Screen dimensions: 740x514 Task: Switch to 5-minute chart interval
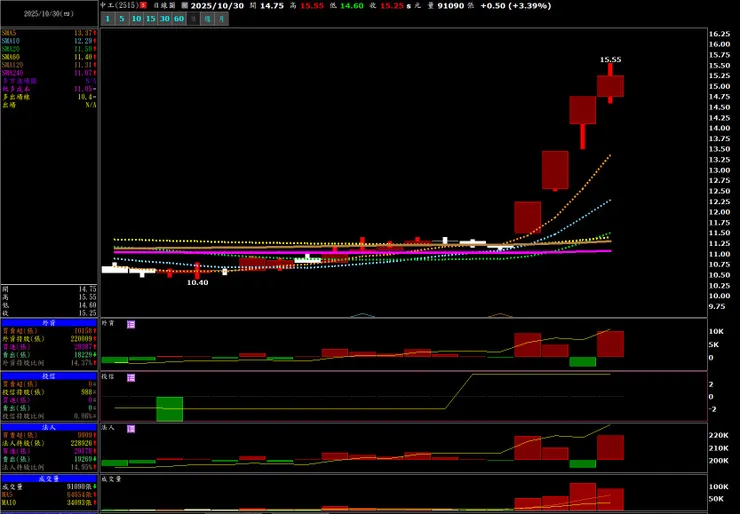122,19
